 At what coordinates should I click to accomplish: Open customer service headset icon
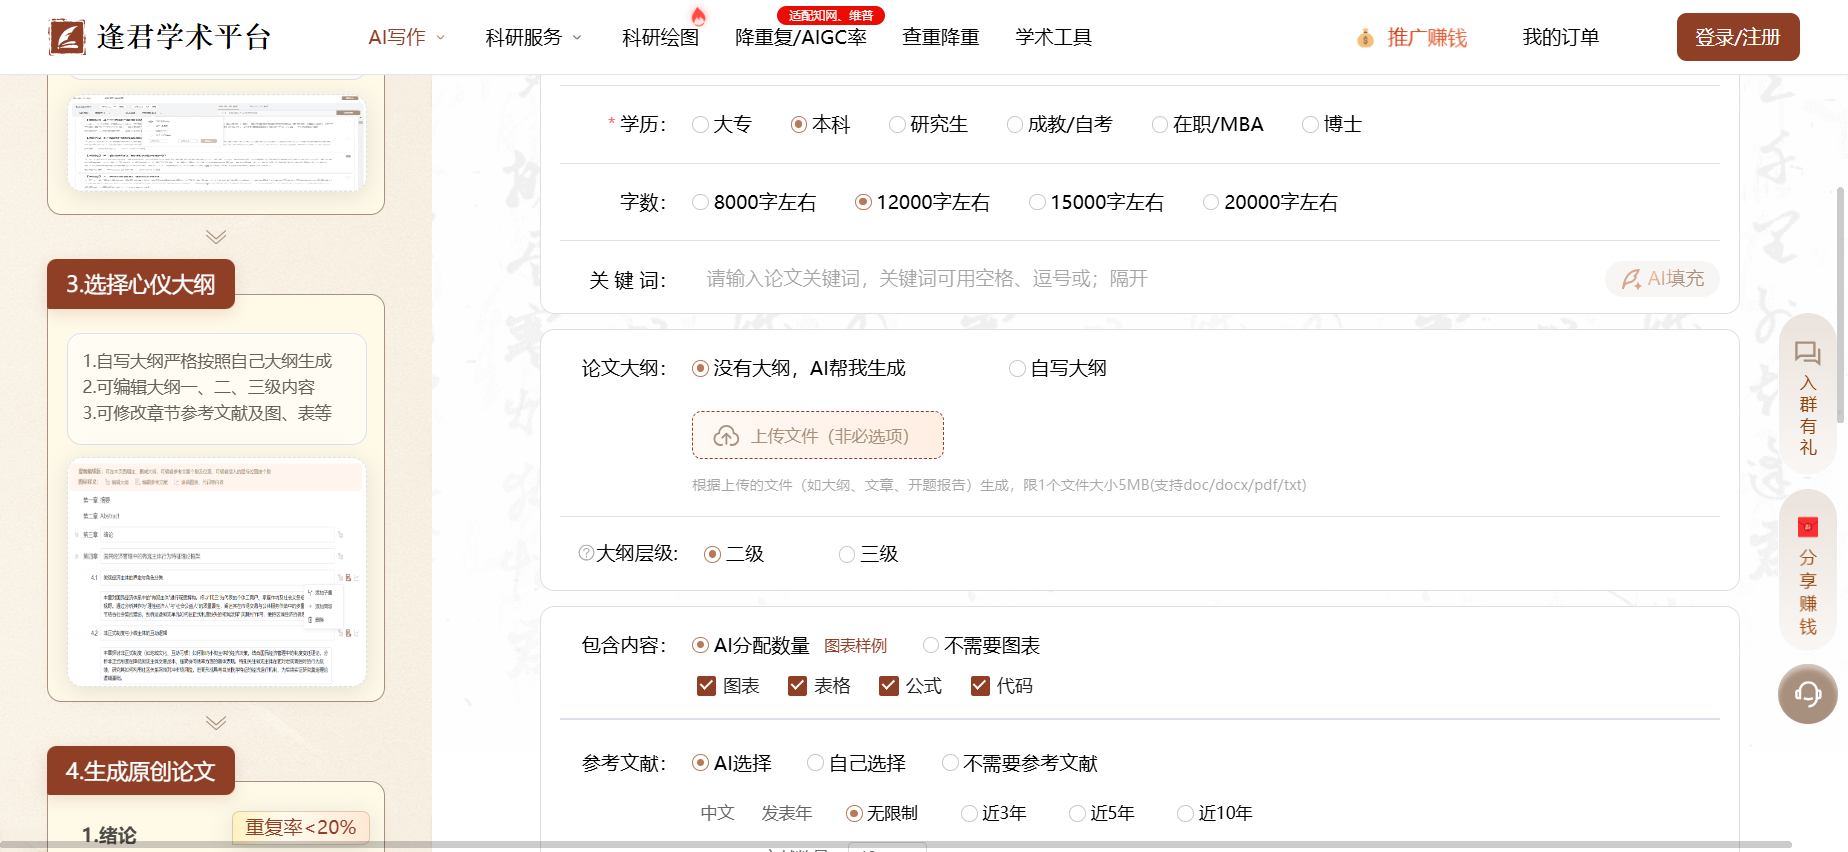(x=1808, y=694)
